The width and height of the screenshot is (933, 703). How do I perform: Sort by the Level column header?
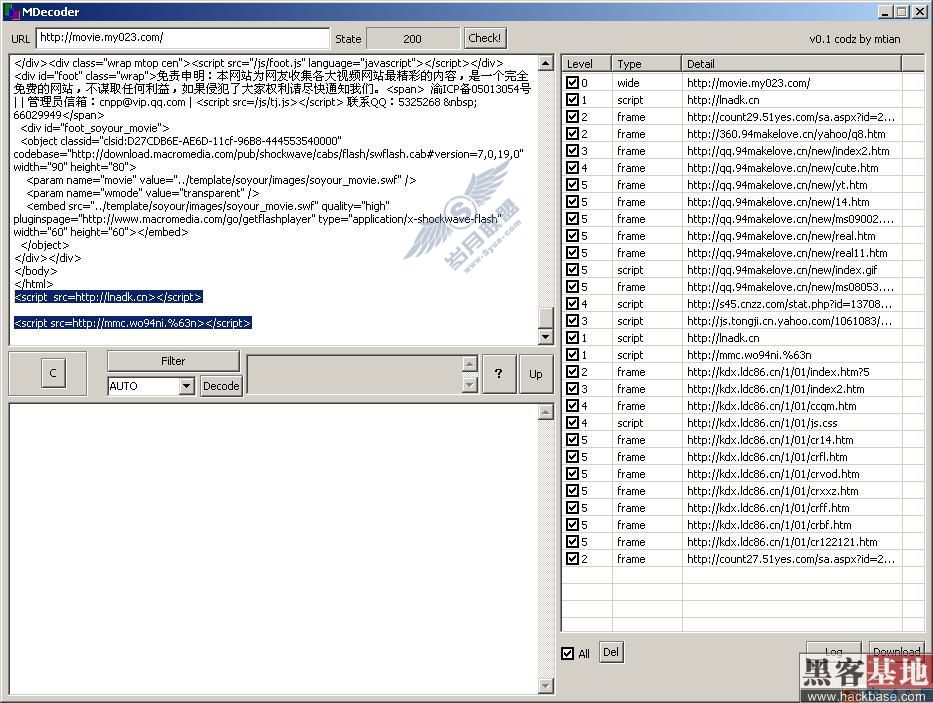(587, 64)
